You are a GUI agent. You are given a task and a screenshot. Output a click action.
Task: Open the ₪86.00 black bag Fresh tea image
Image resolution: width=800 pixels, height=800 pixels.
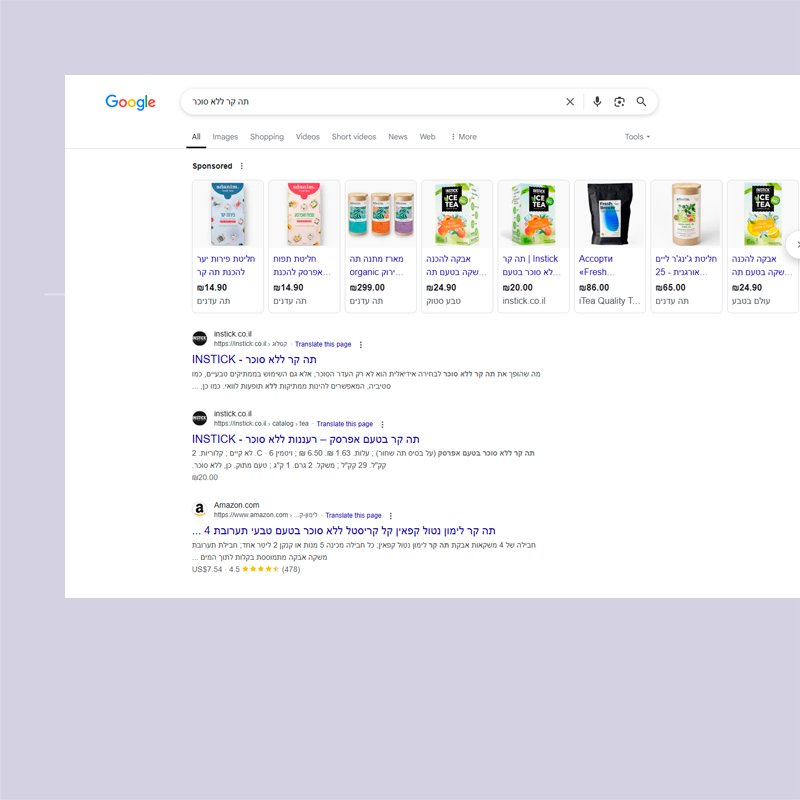pos(610,214)
